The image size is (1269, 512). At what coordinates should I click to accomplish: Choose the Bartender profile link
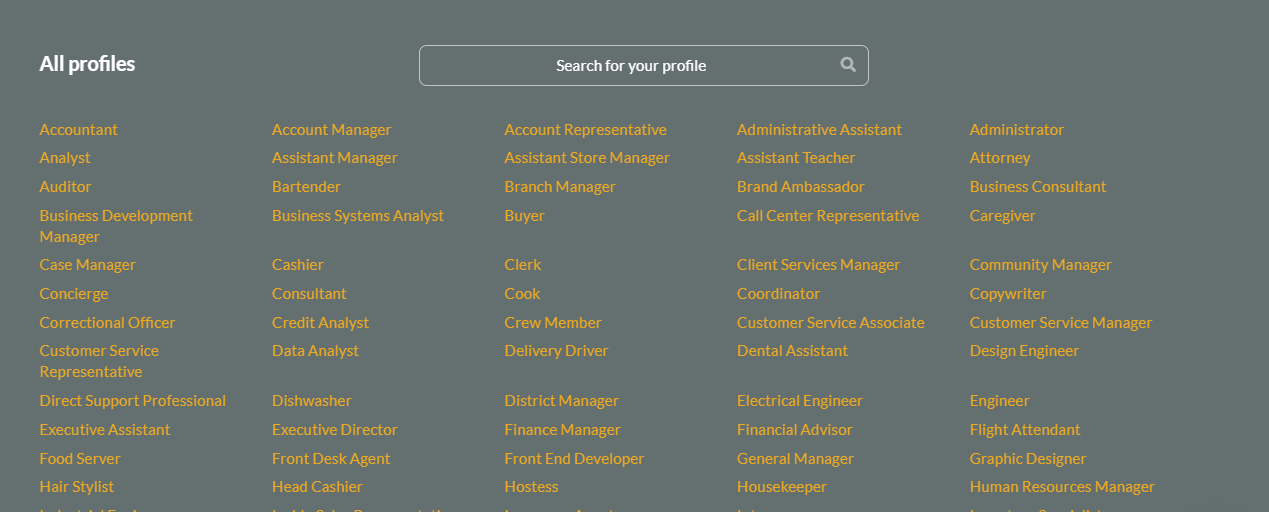click(306, 187)
